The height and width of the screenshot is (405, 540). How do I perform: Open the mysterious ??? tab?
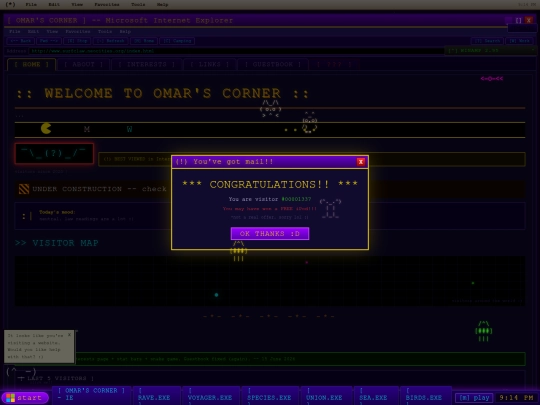pos(334,64)
